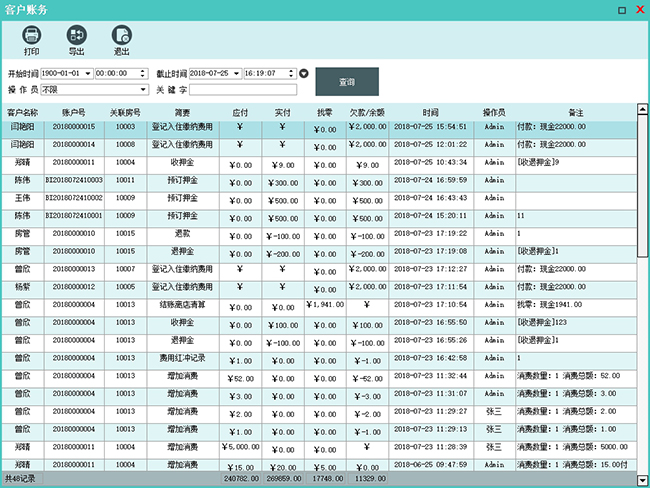Click the 导出 (Export) toolbar icon
The height and width of the screenshot is (488, 650).
(x=76, y=38)
